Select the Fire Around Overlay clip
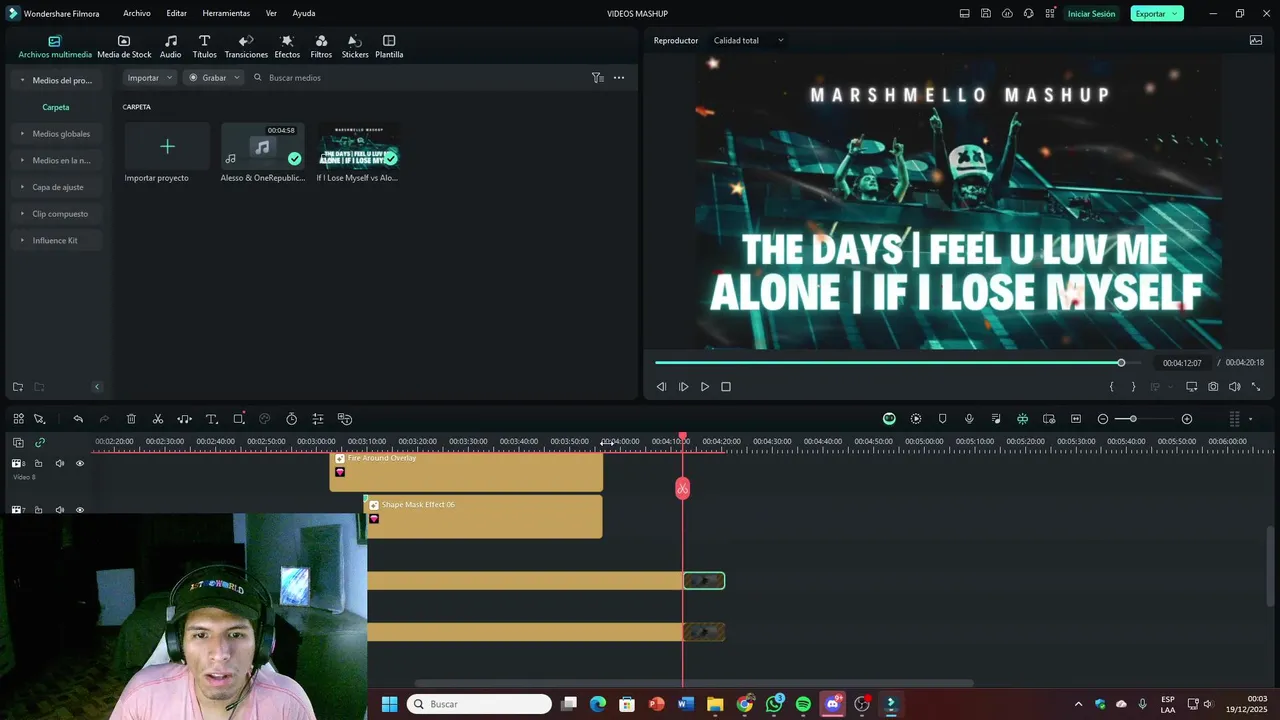Screen dimensions: 1280x720 tap(466, 472)
